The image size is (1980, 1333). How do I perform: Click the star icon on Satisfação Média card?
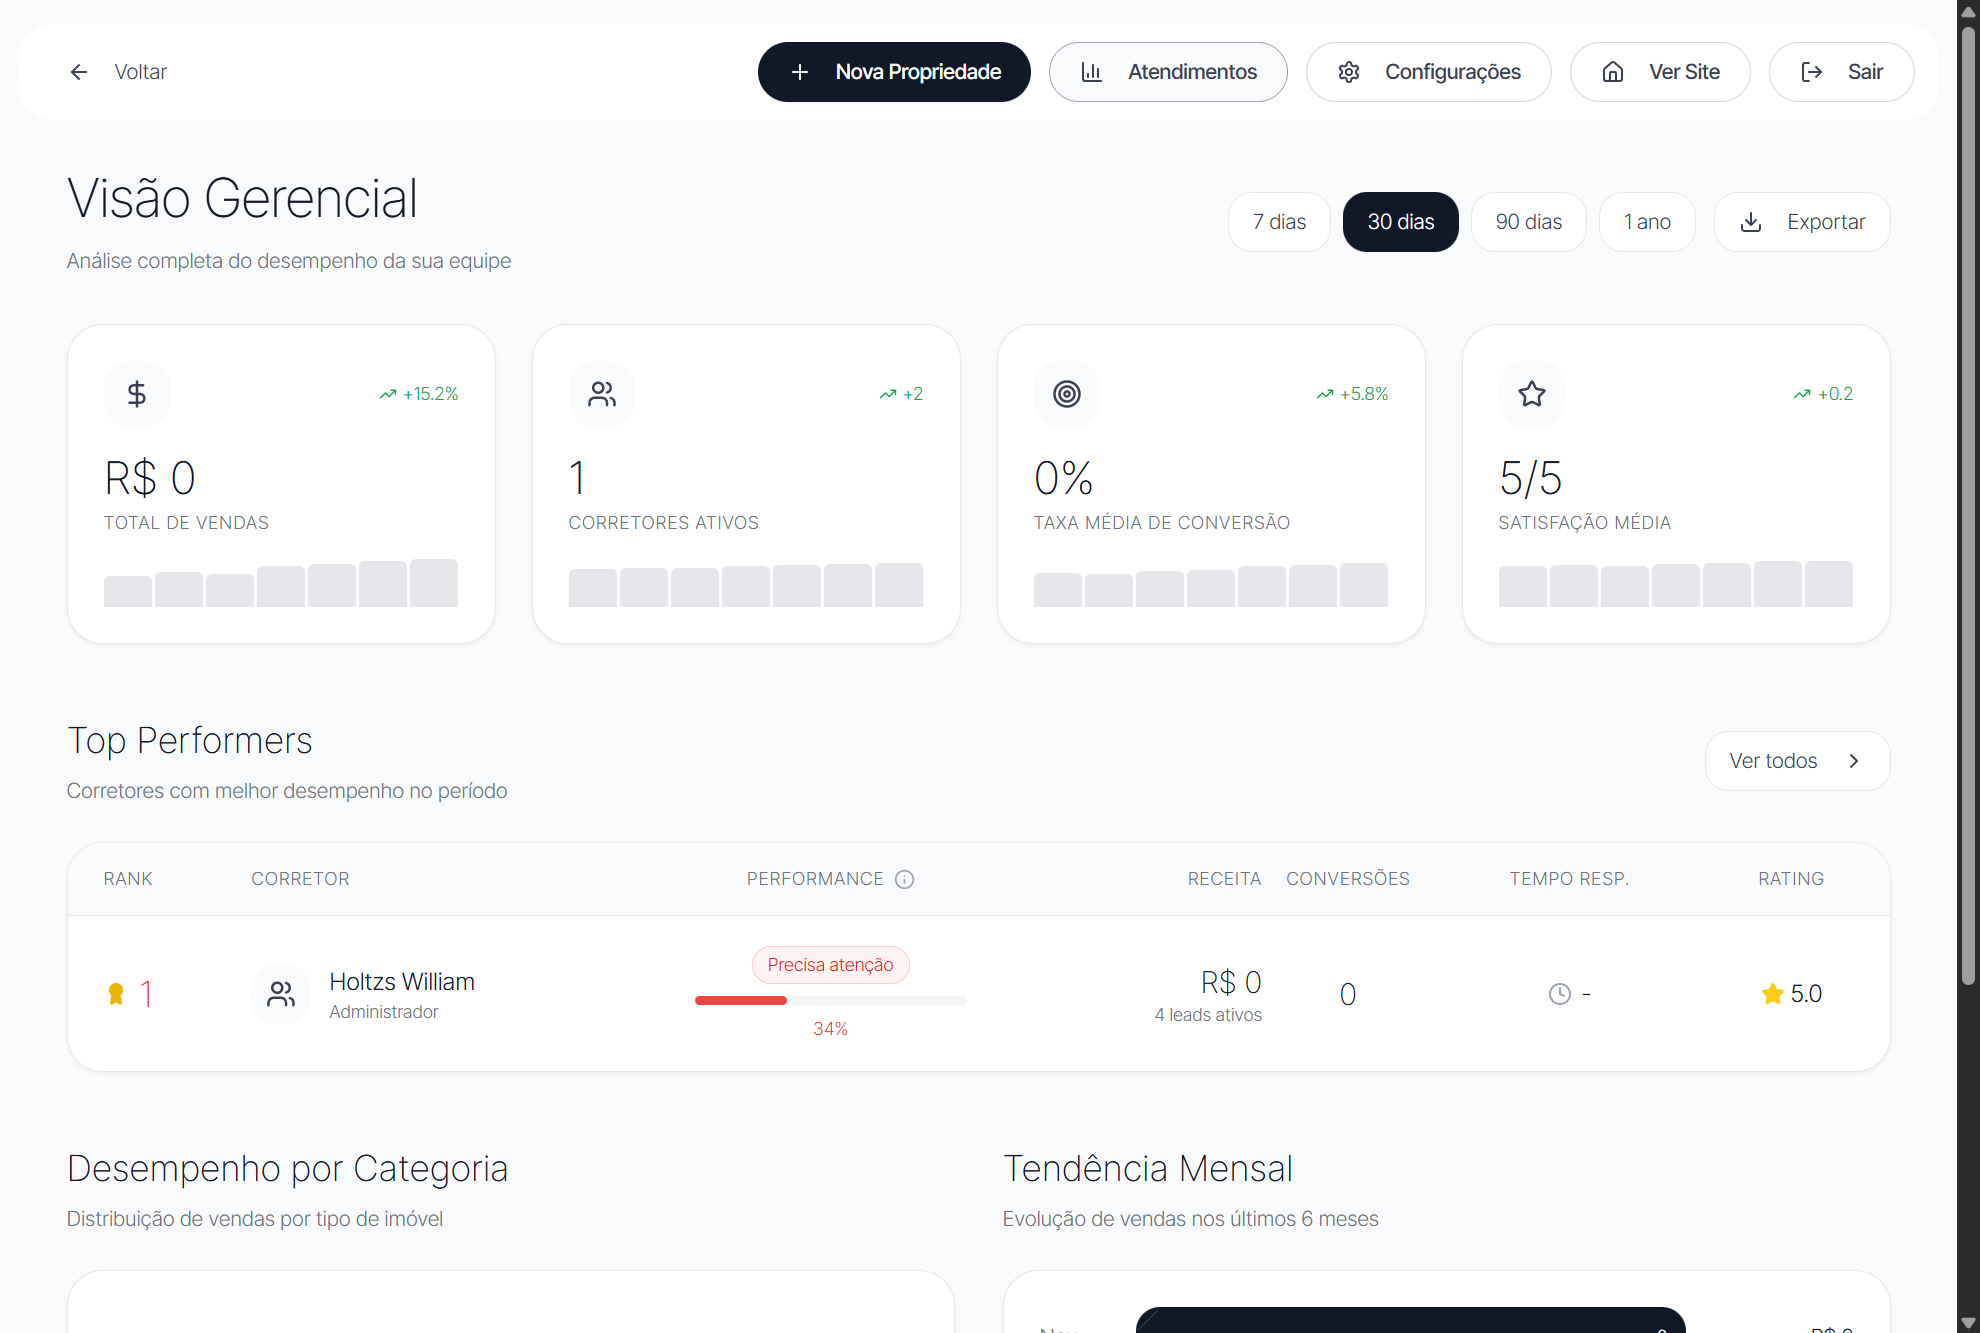coord(1531,394)
